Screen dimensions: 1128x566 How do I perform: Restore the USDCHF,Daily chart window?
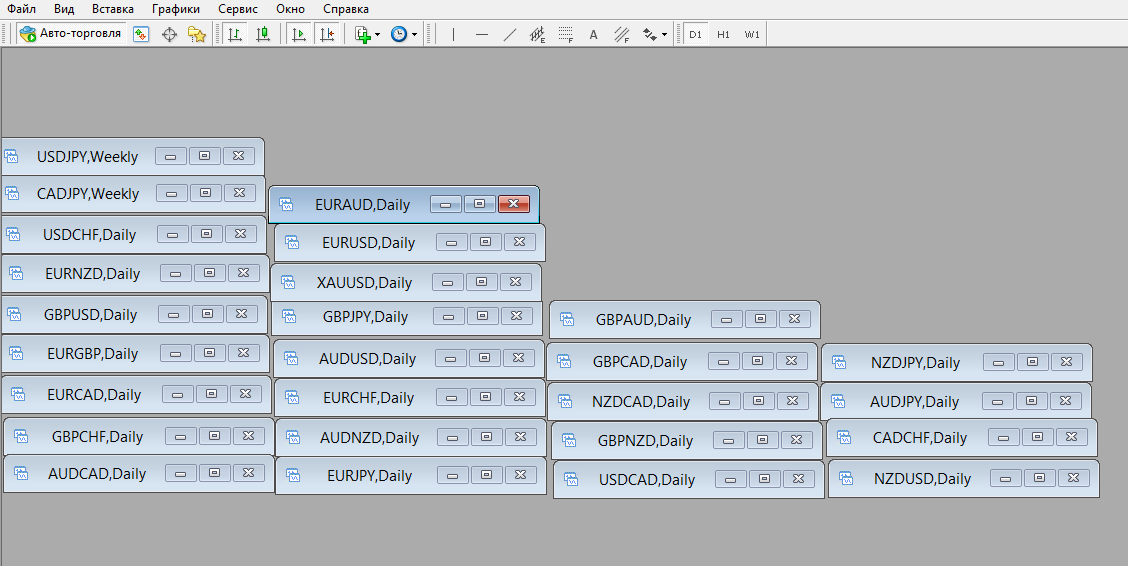(206, 234)
